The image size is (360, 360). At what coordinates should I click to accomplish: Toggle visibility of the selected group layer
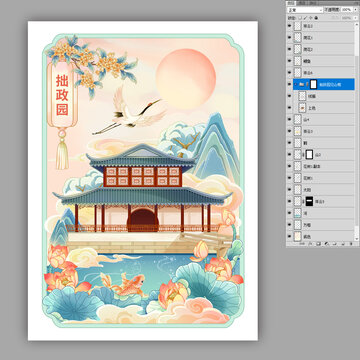[289, 84]
